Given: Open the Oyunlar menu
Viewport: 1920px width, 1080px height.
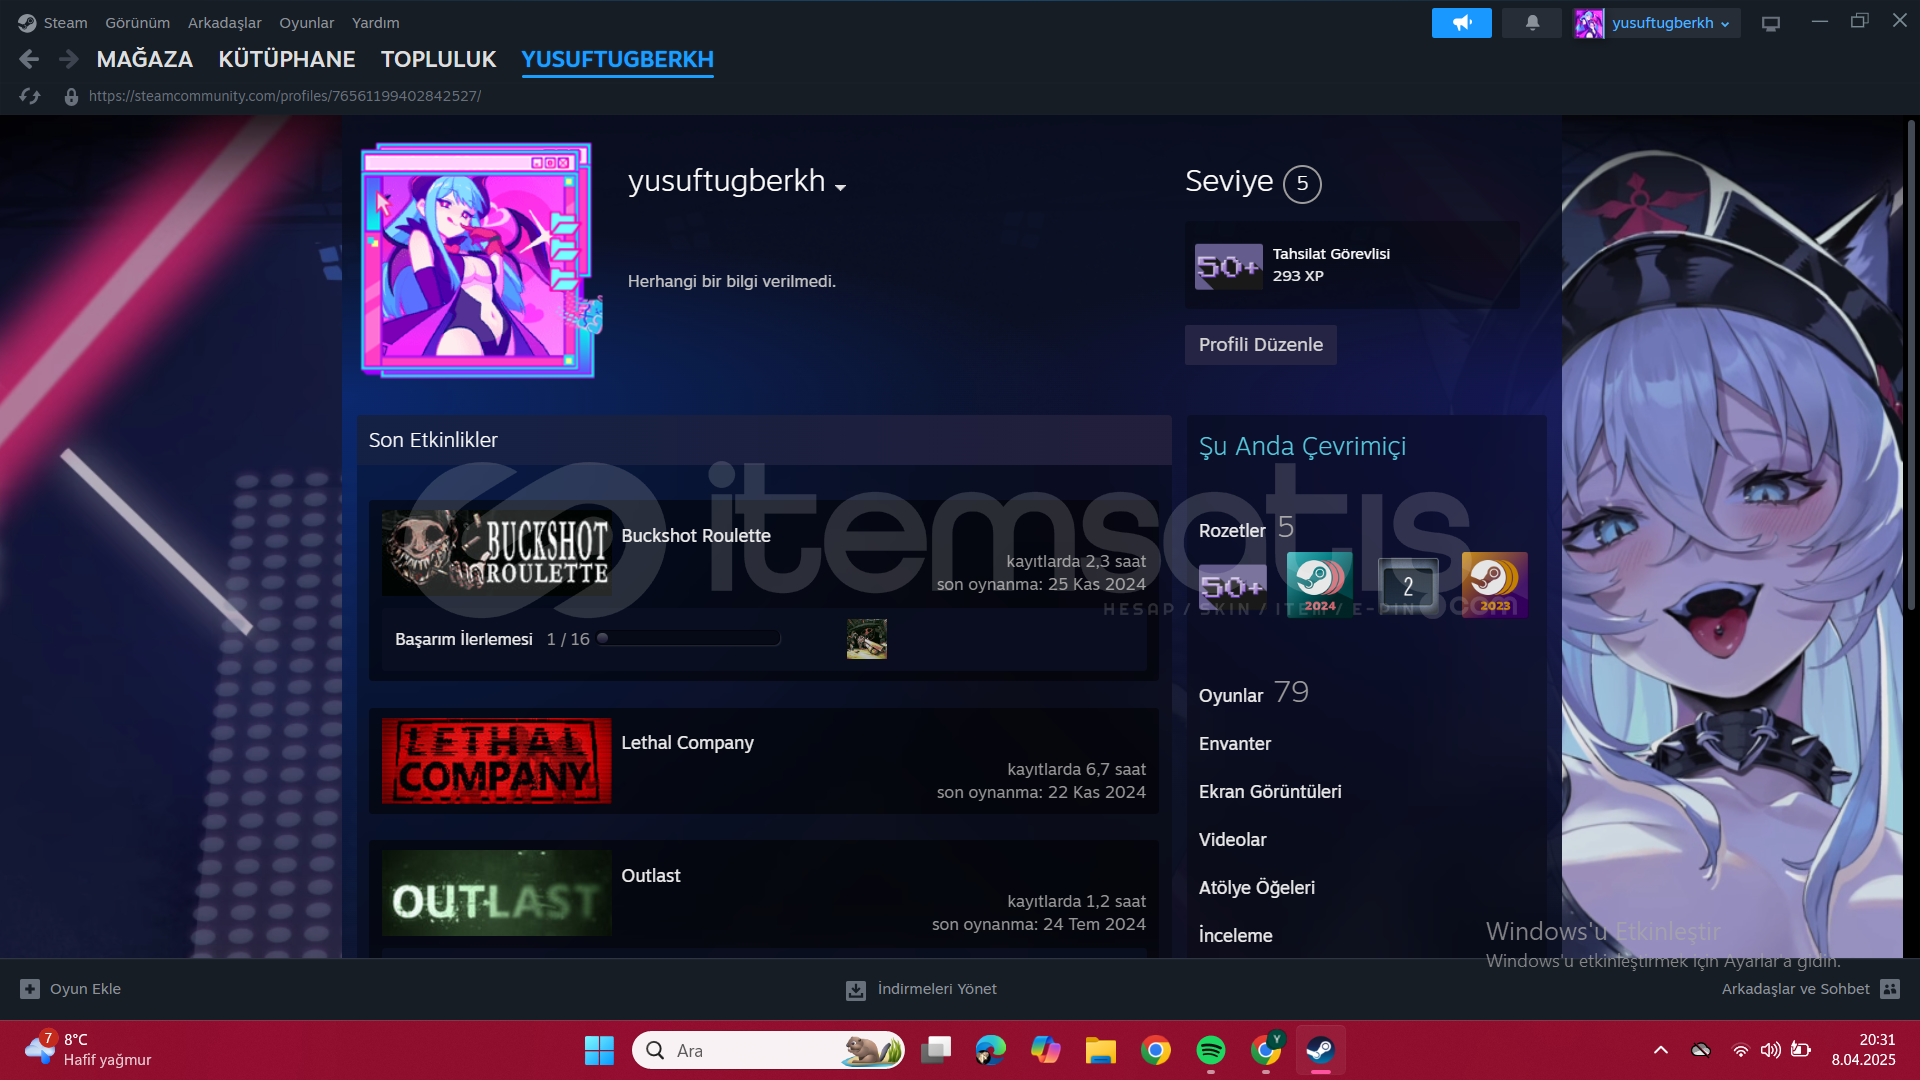Looking at the screenshot, I should (306, 22).
